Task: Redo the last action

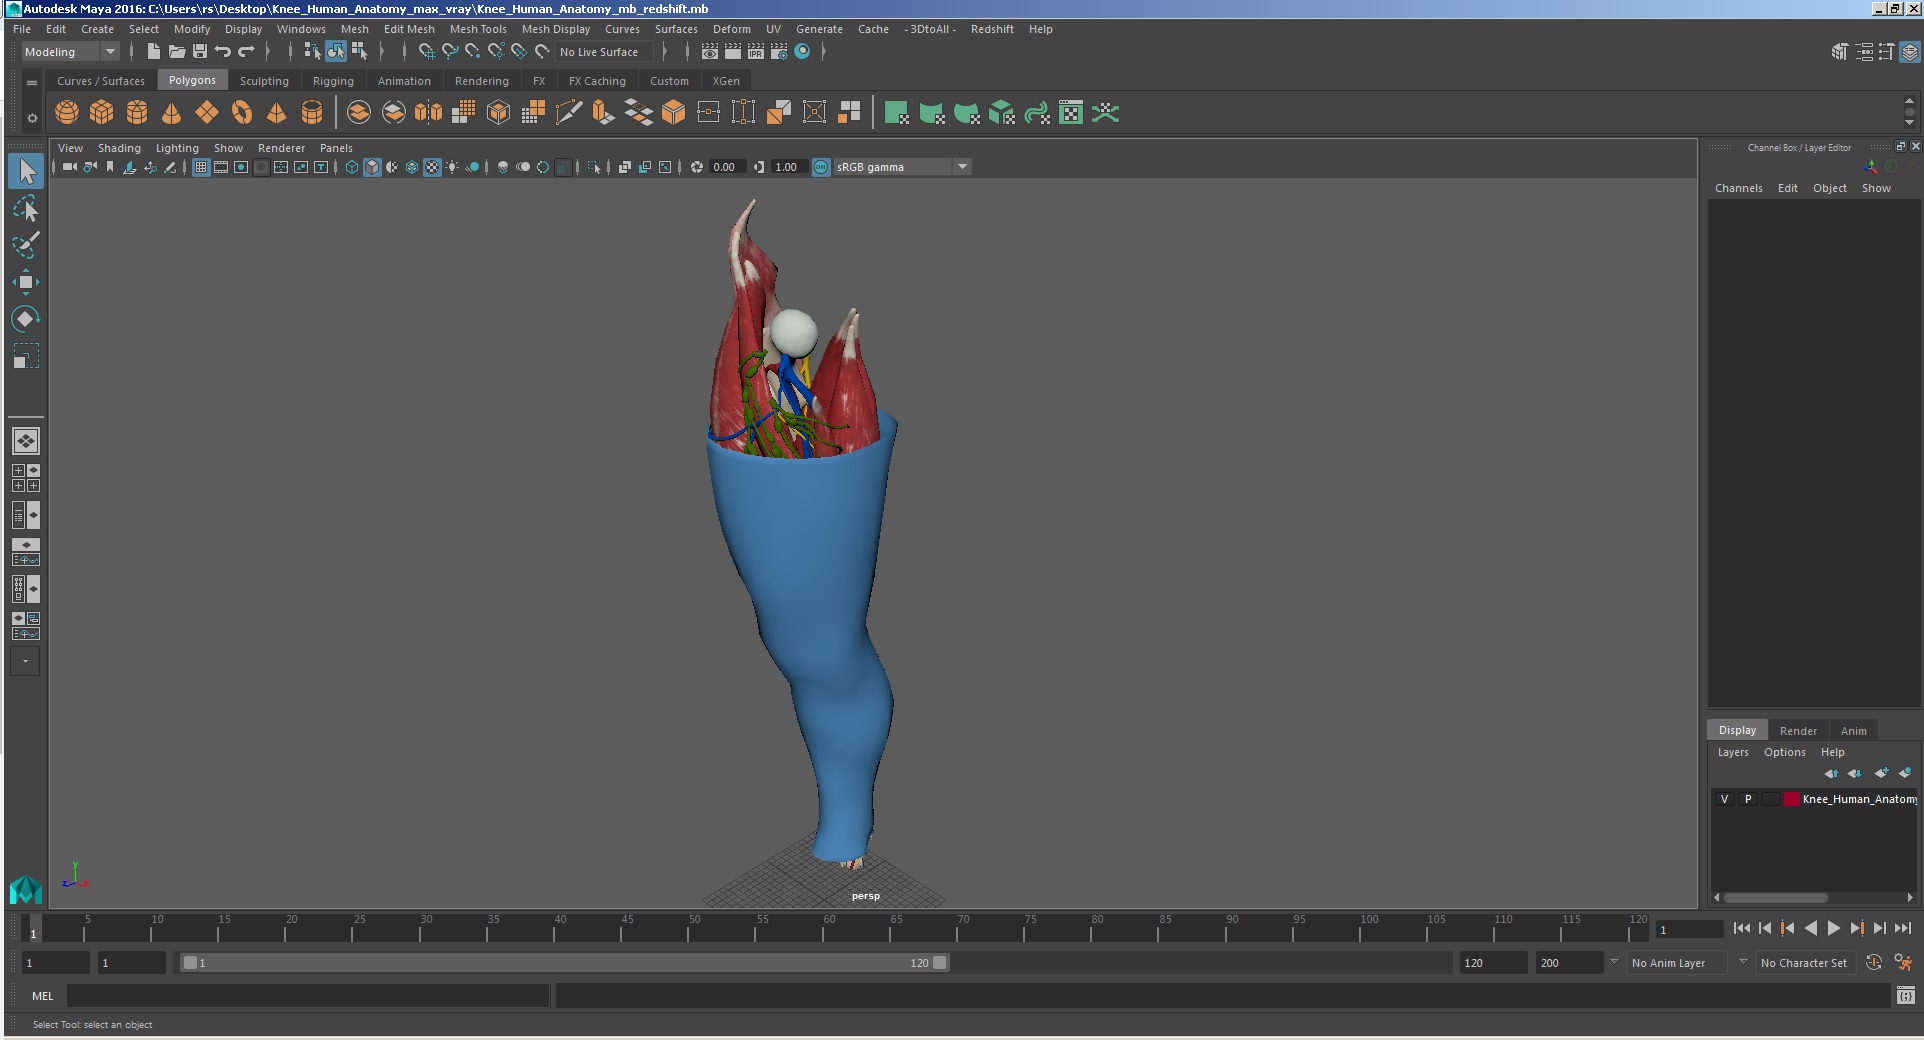Action: click(x=246, y=52)
